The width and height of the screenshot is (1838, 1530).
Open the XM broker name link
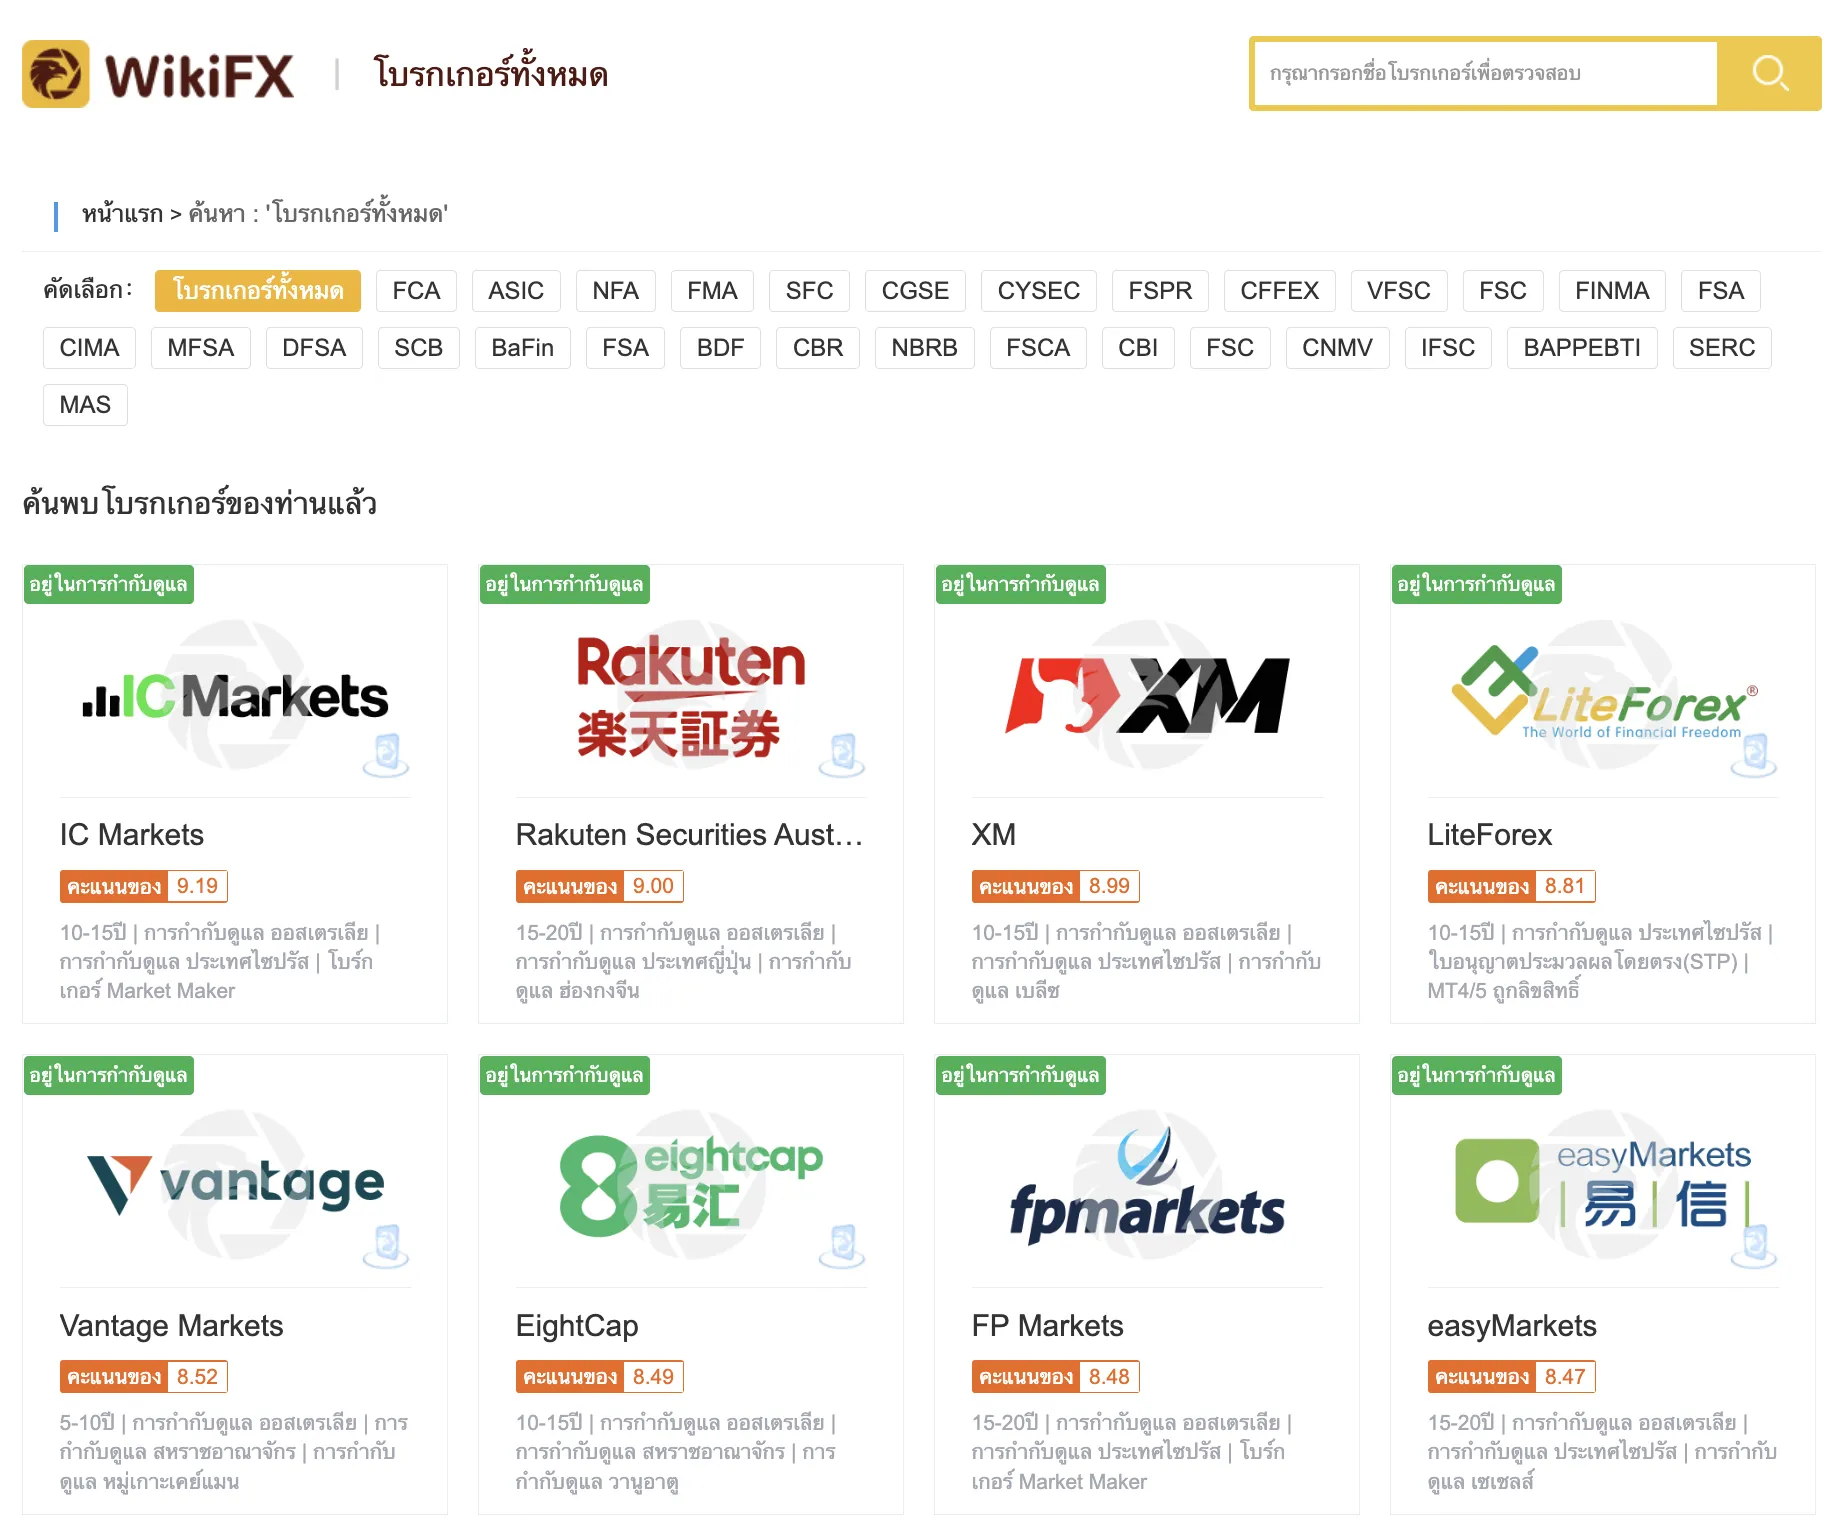pyautogui.click(x=994, y=835)
